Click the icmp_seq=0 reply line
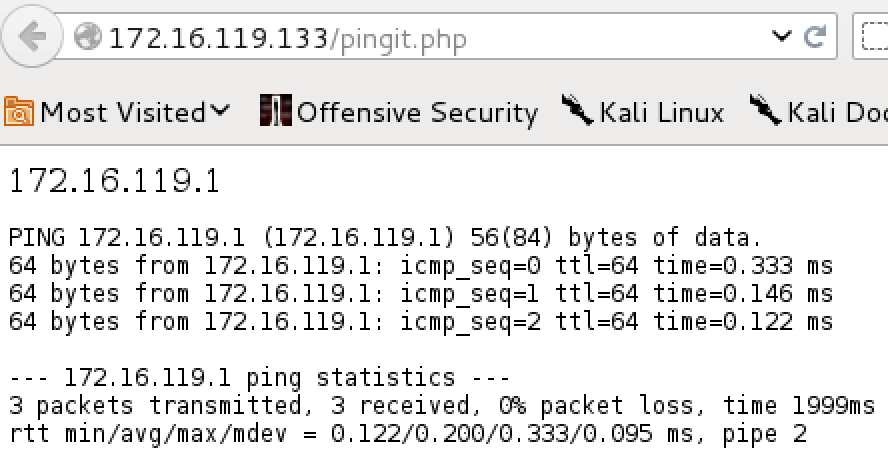 [421, 266]
